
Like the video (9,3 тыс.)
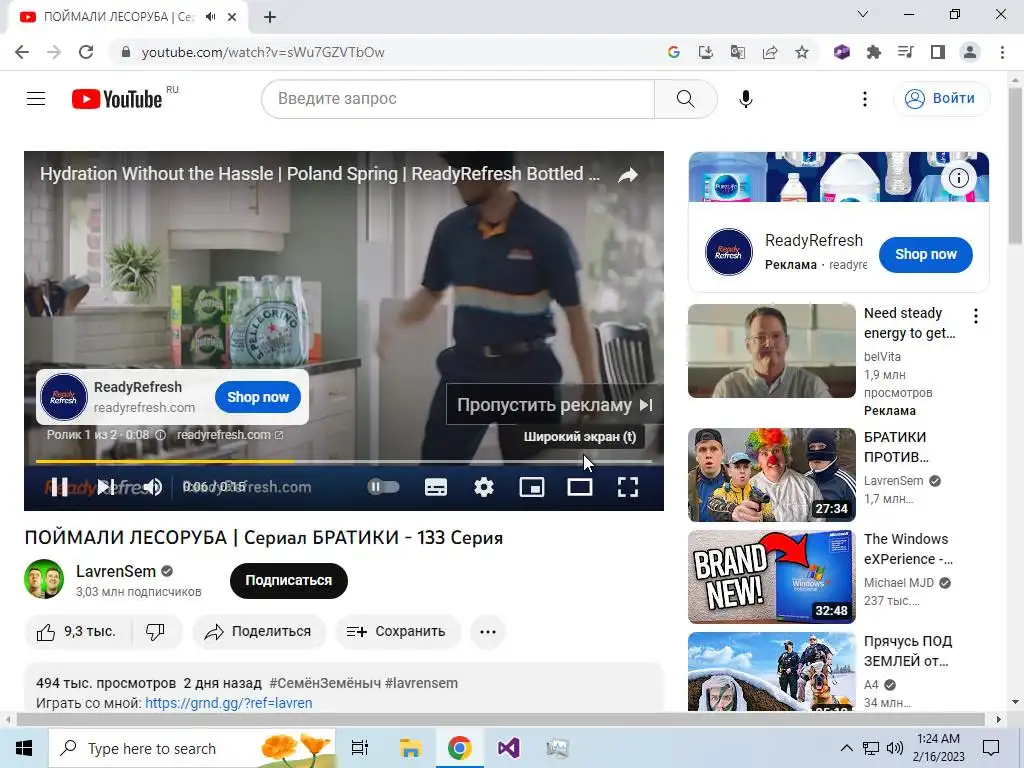[x=77, y=632]
